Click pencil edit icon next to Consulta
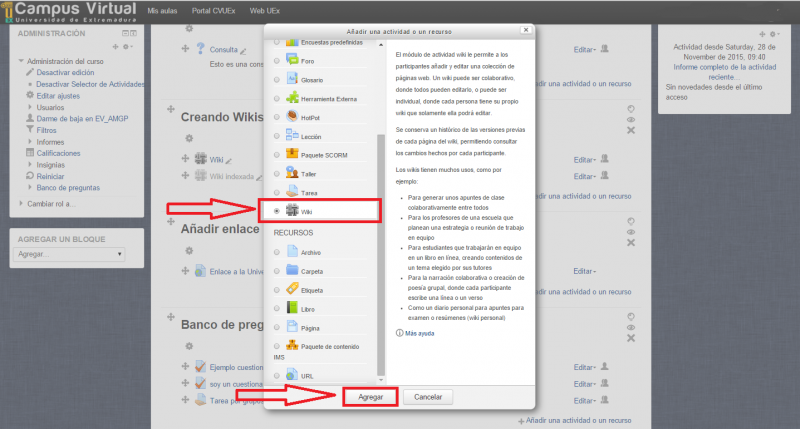 coord(243,51)
